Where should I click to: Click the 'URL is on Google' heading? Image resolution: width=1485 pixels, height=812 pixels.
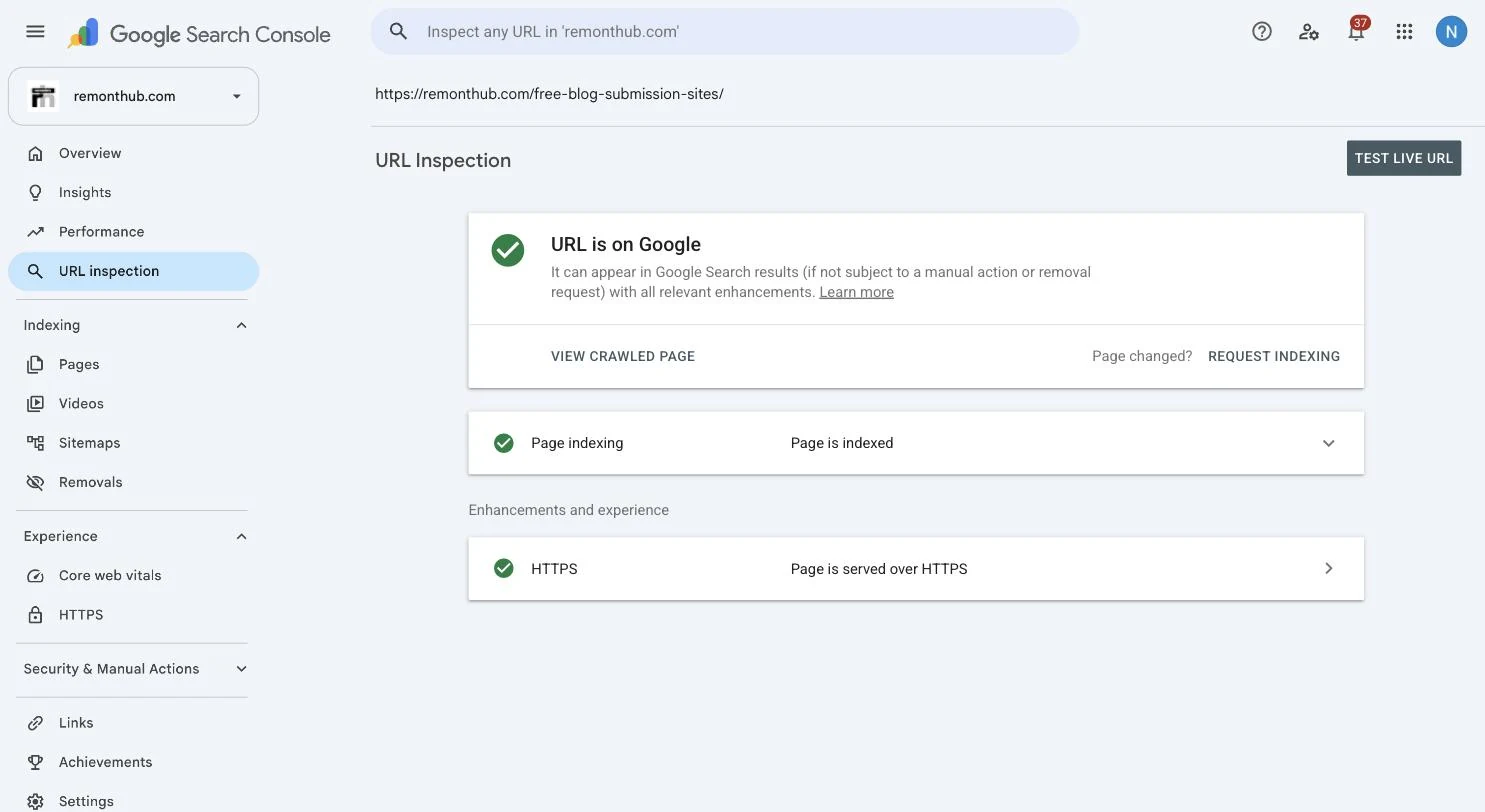(x=626, y=244)
